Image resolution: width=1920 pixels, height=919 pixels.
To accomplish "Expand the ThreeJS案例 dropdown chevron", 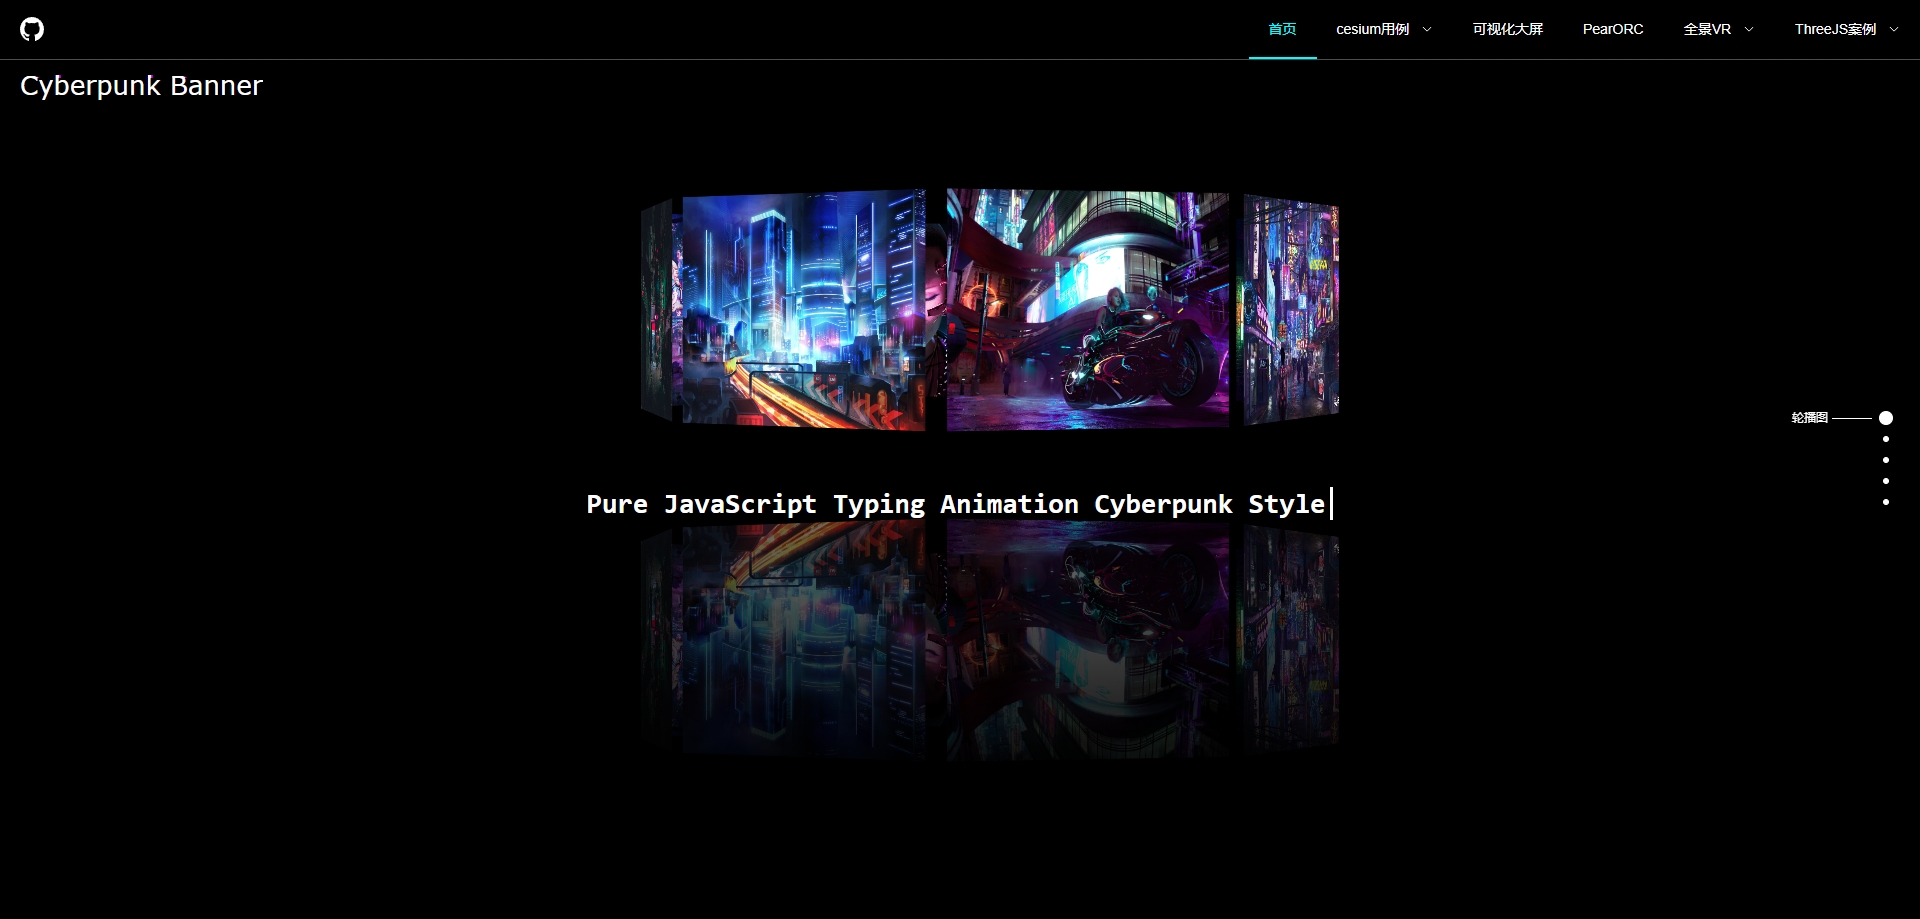I will pyautogui.click(x=1894, y=29).
